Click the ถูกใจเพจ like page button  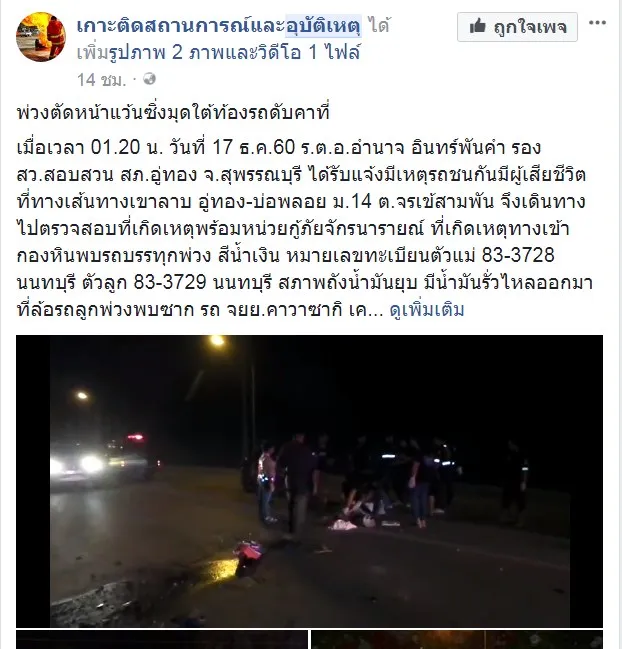(x=517, y=27)
